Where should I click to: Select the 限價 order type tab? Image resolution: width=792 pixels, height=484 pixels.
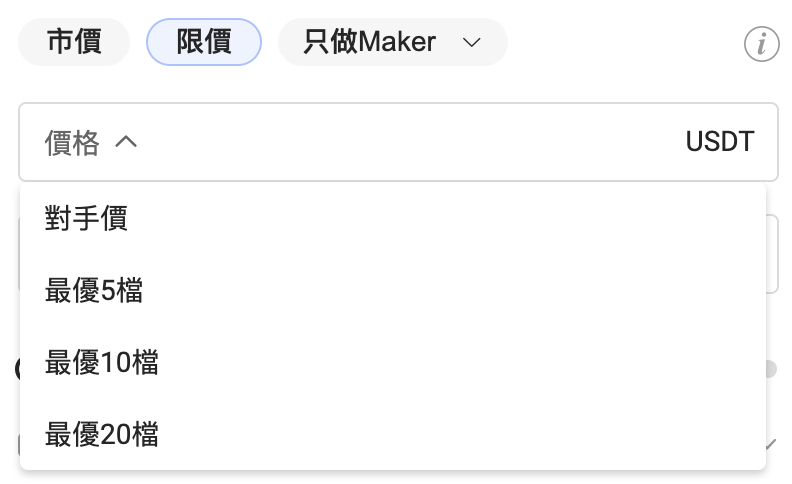[x=204, y=43]
